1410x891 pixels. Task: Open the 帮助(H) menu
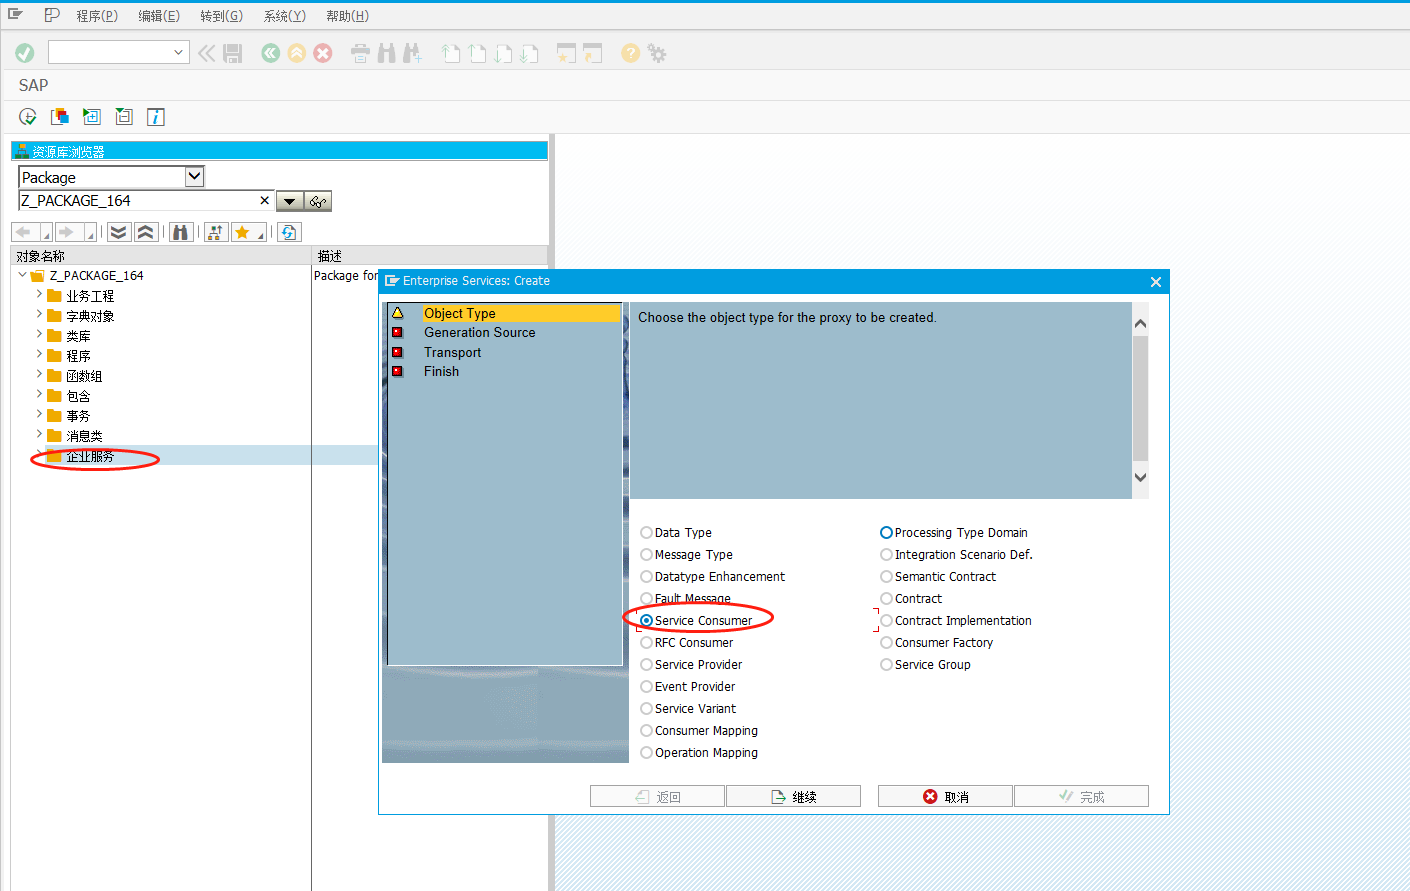pyautogui.click(x=347, y=16)
